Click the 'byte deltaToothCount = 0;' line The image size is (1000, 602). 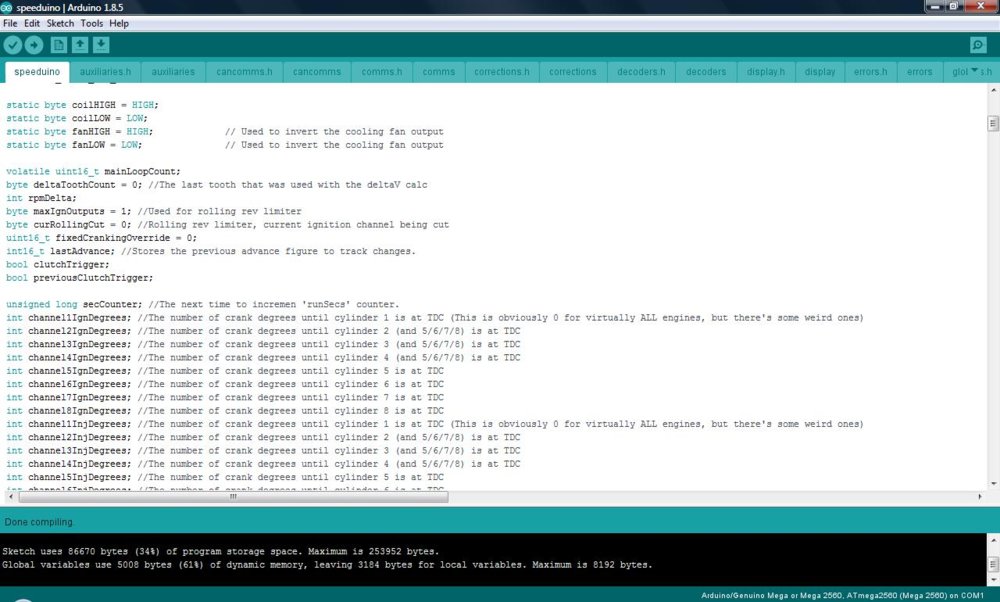[217, 184]
